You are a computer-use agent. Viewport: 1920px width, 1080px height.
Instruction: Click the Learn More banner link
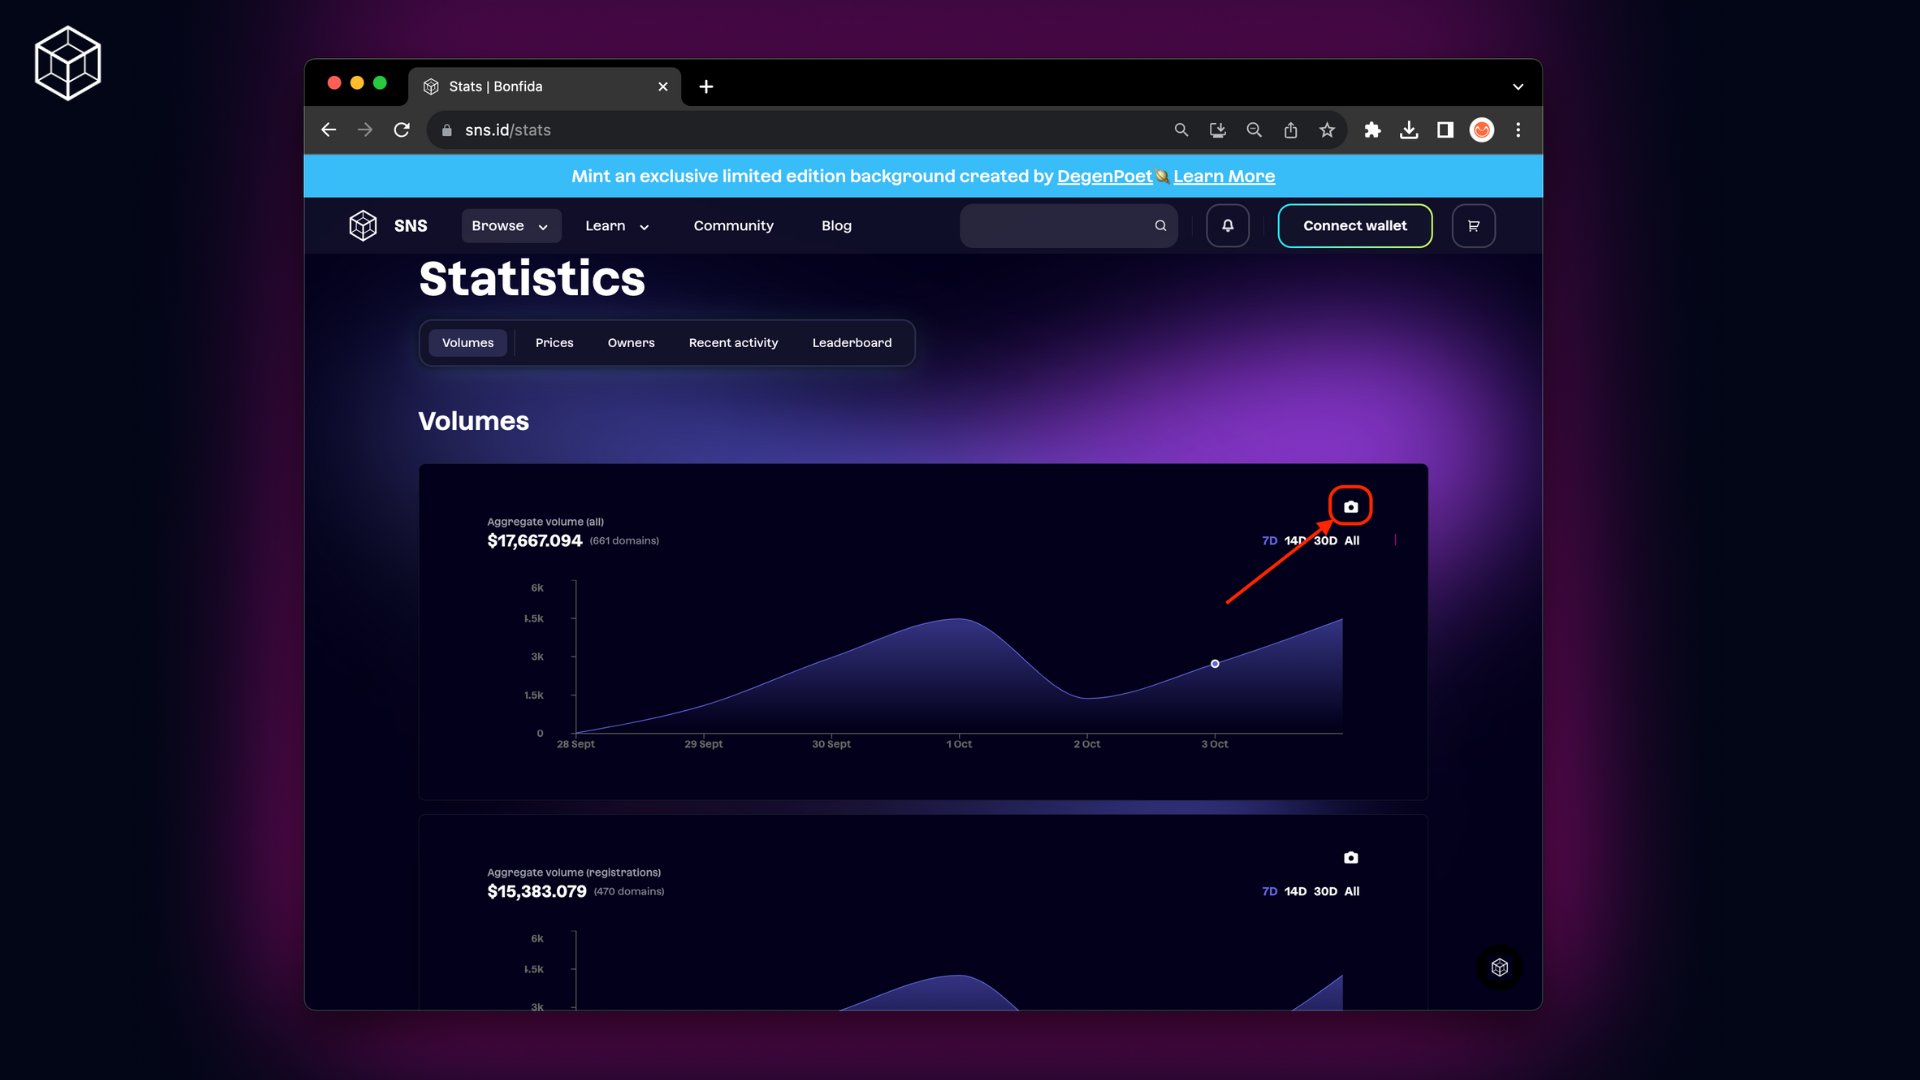coord(1224,176)
